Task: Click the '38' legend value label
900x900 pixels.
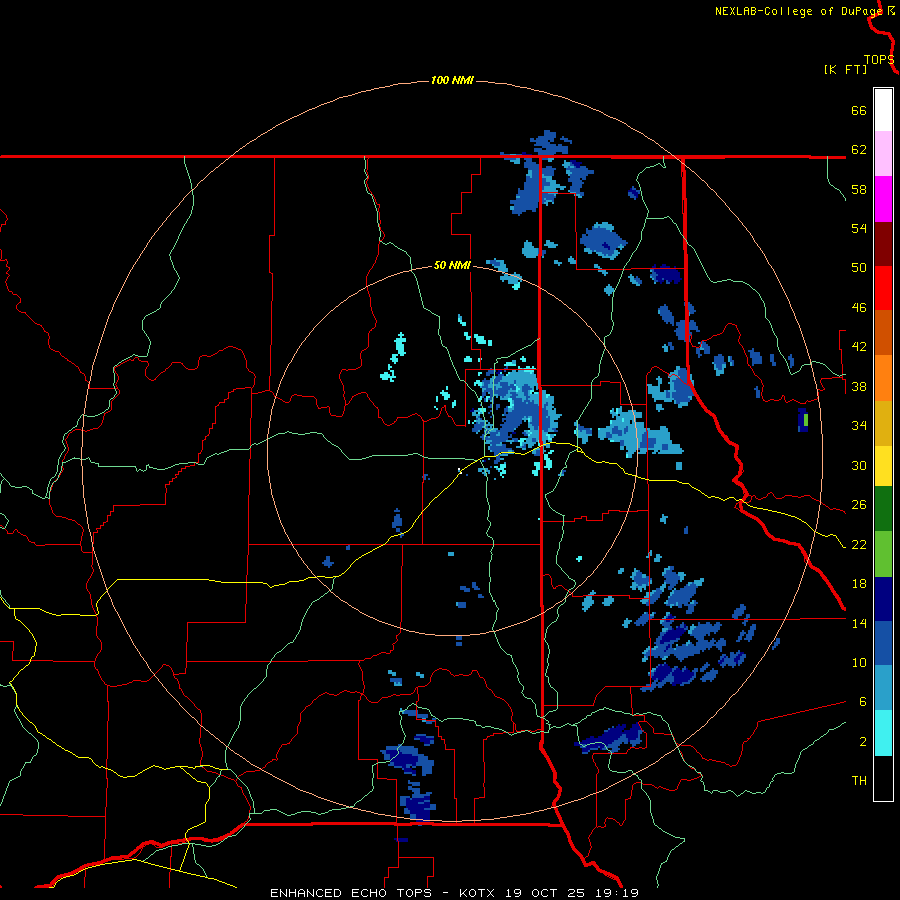Action: pos(859,386)
